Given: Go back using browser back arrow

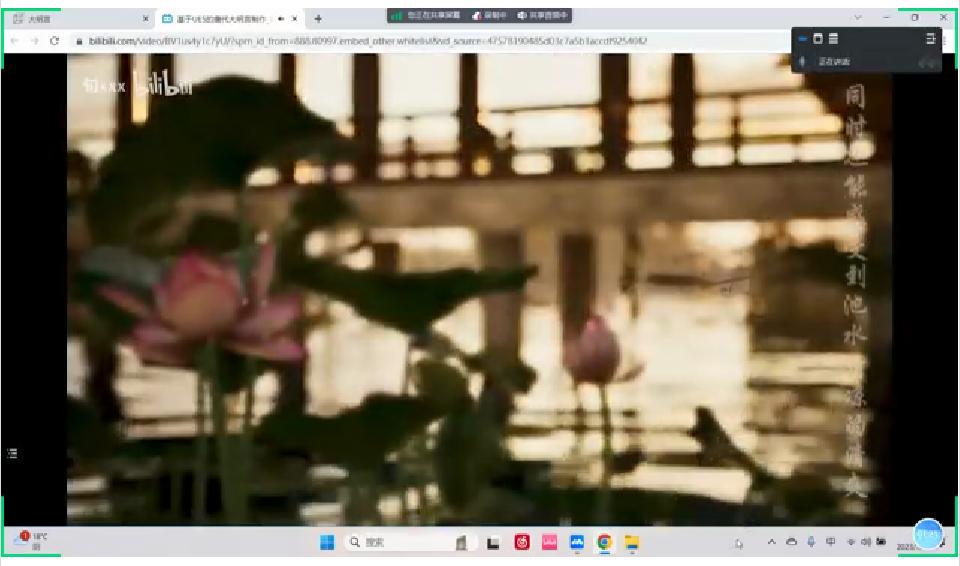Looking at the screenshot, I should point(12,41).
